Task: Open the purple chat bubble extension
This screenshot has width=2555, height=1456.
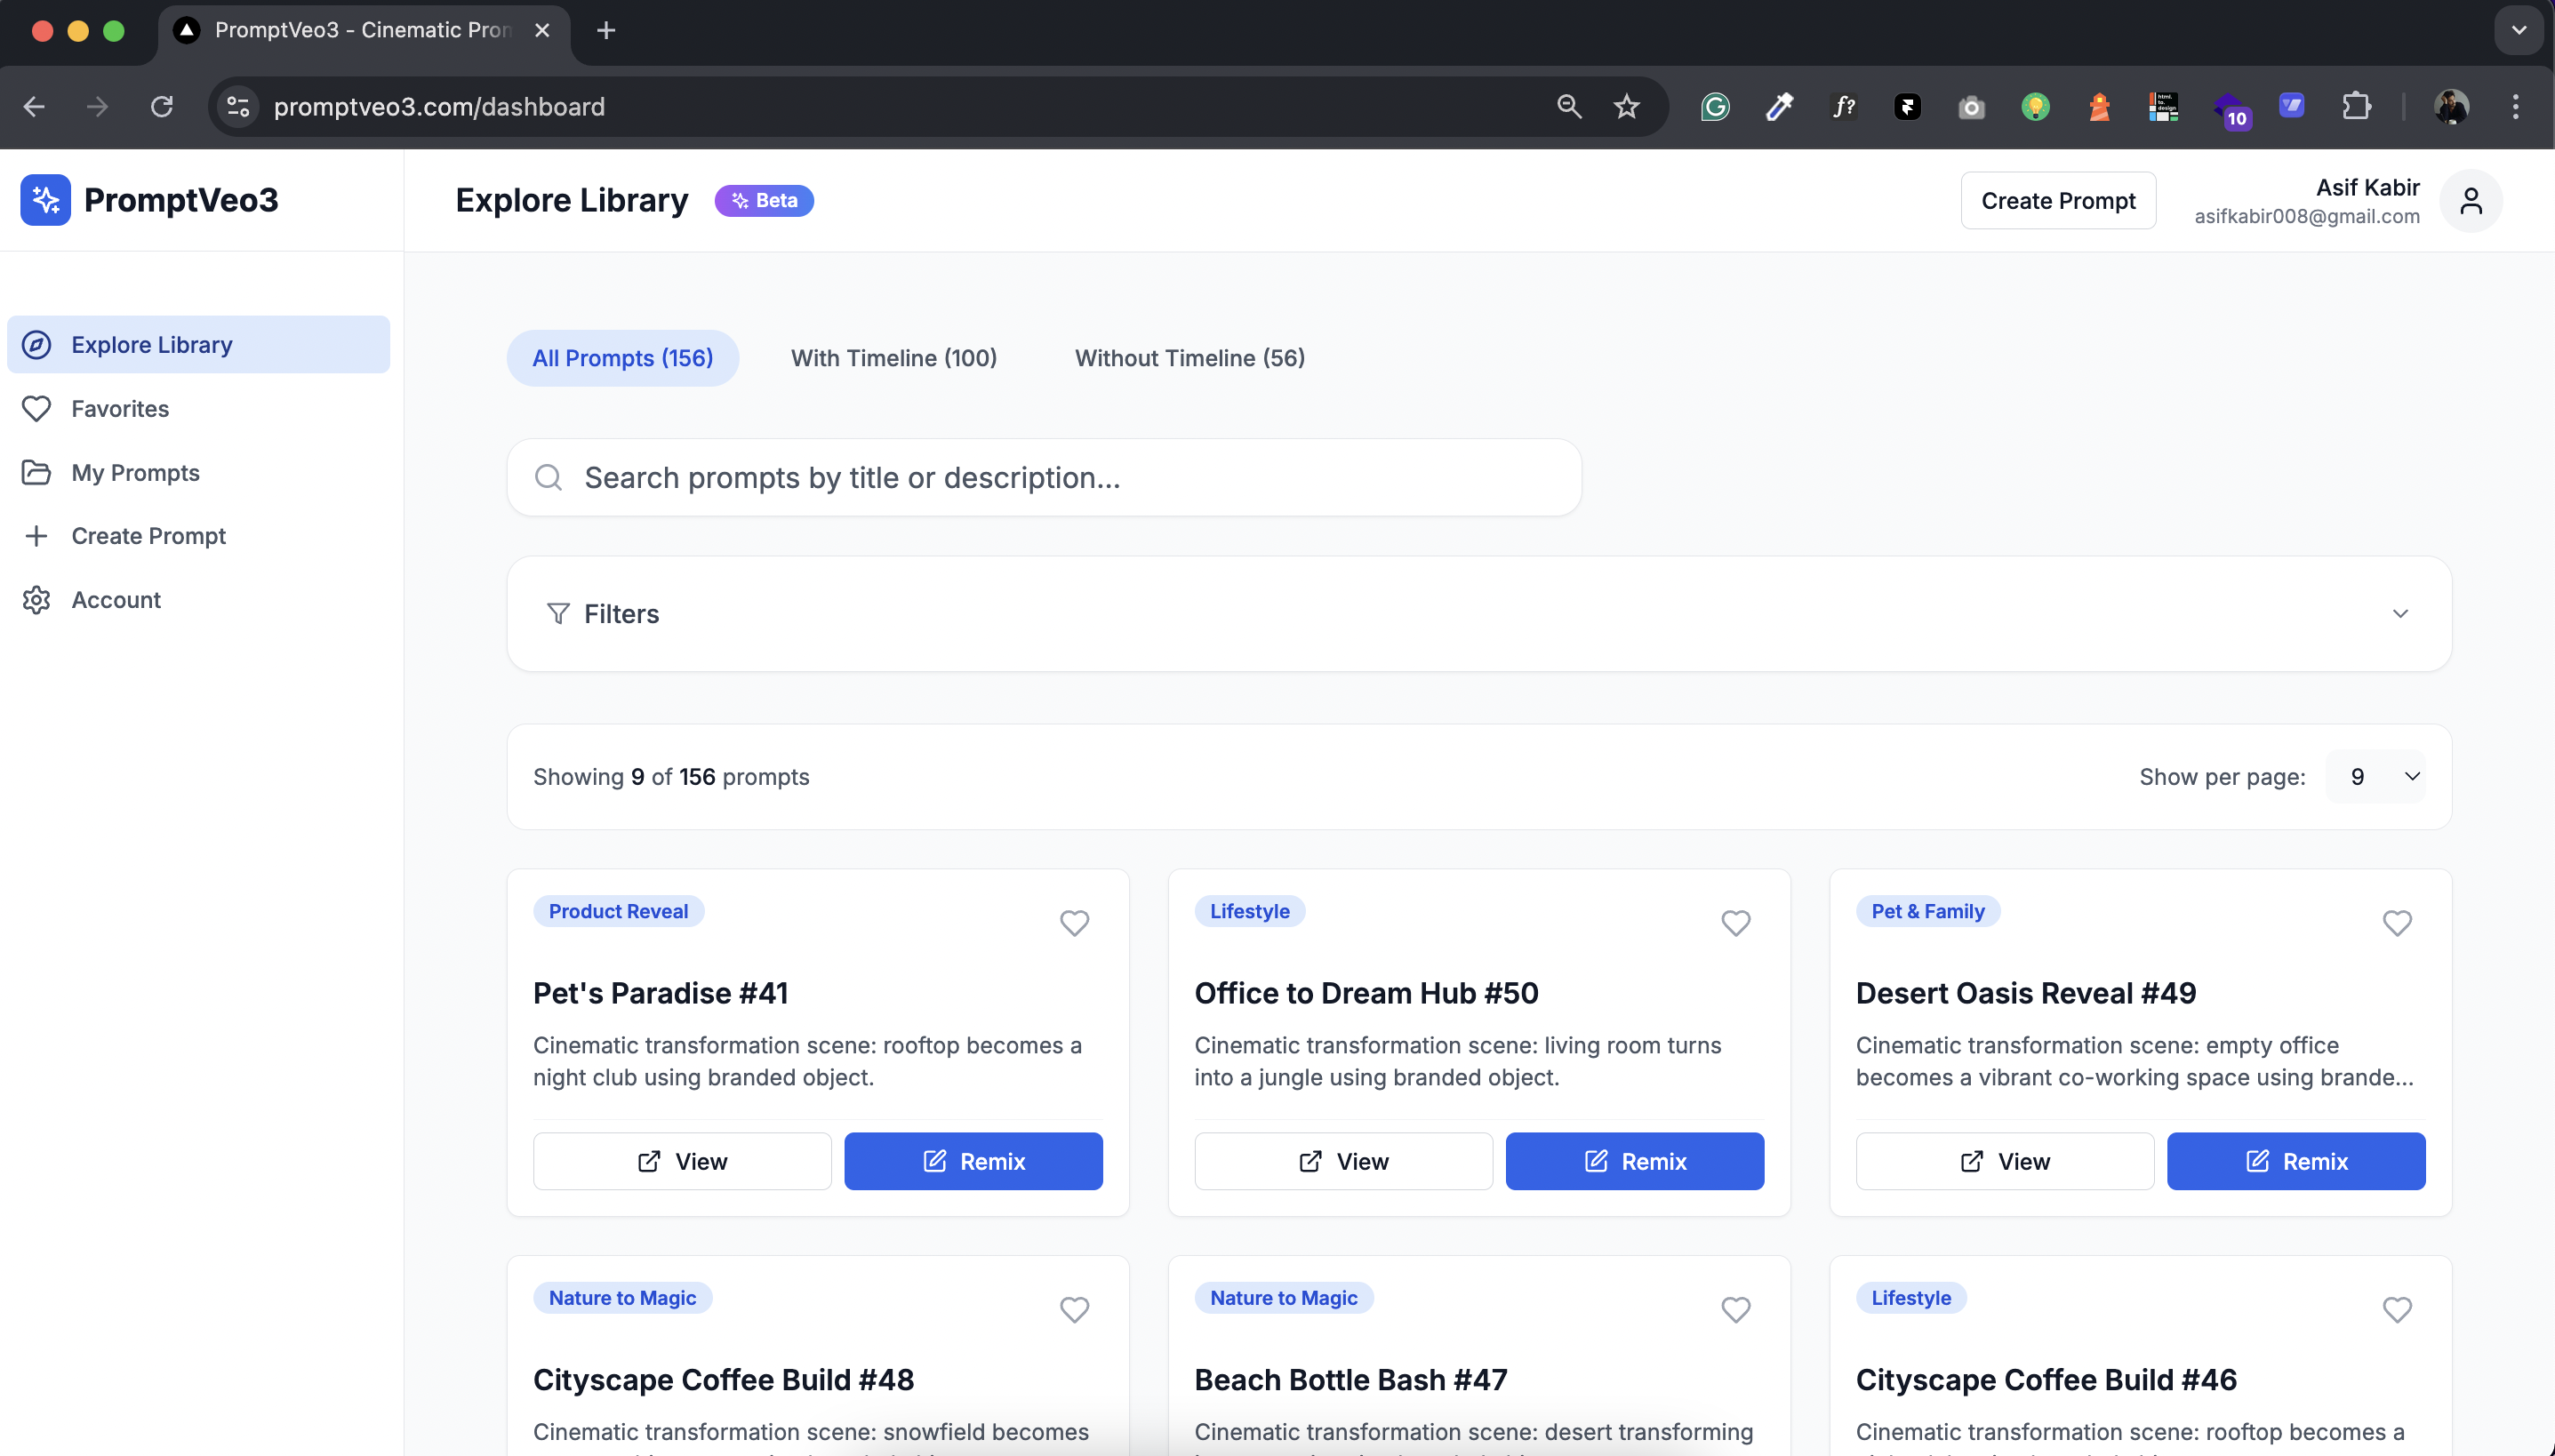Action: [2291, 105]
